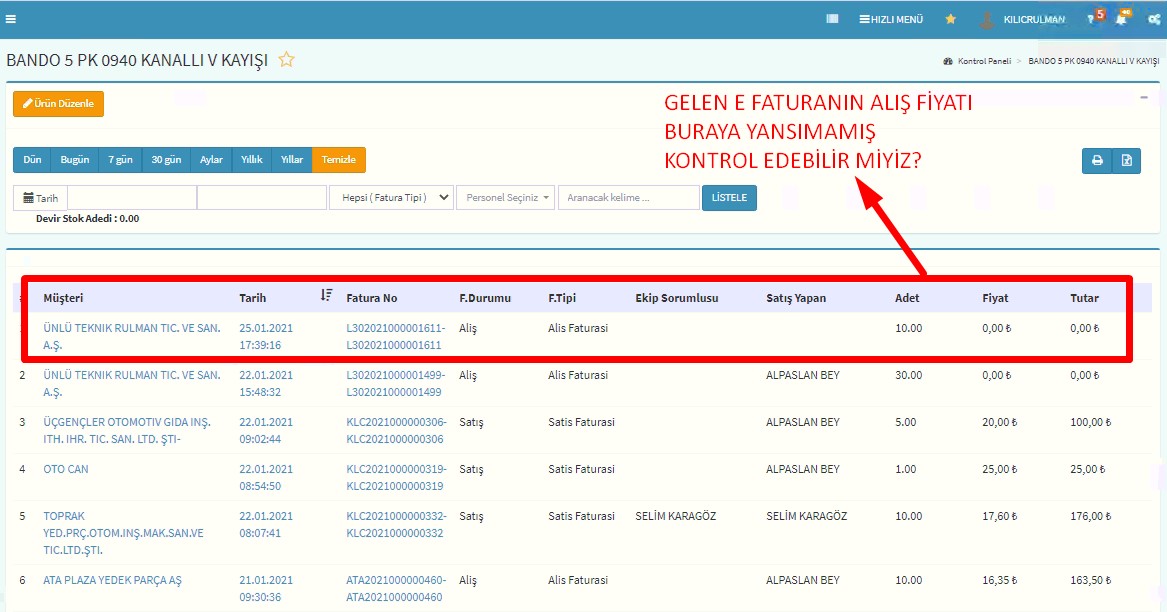Select the 30 gün date filter
Screen dimensions: 1167x612
pos(166,160)
